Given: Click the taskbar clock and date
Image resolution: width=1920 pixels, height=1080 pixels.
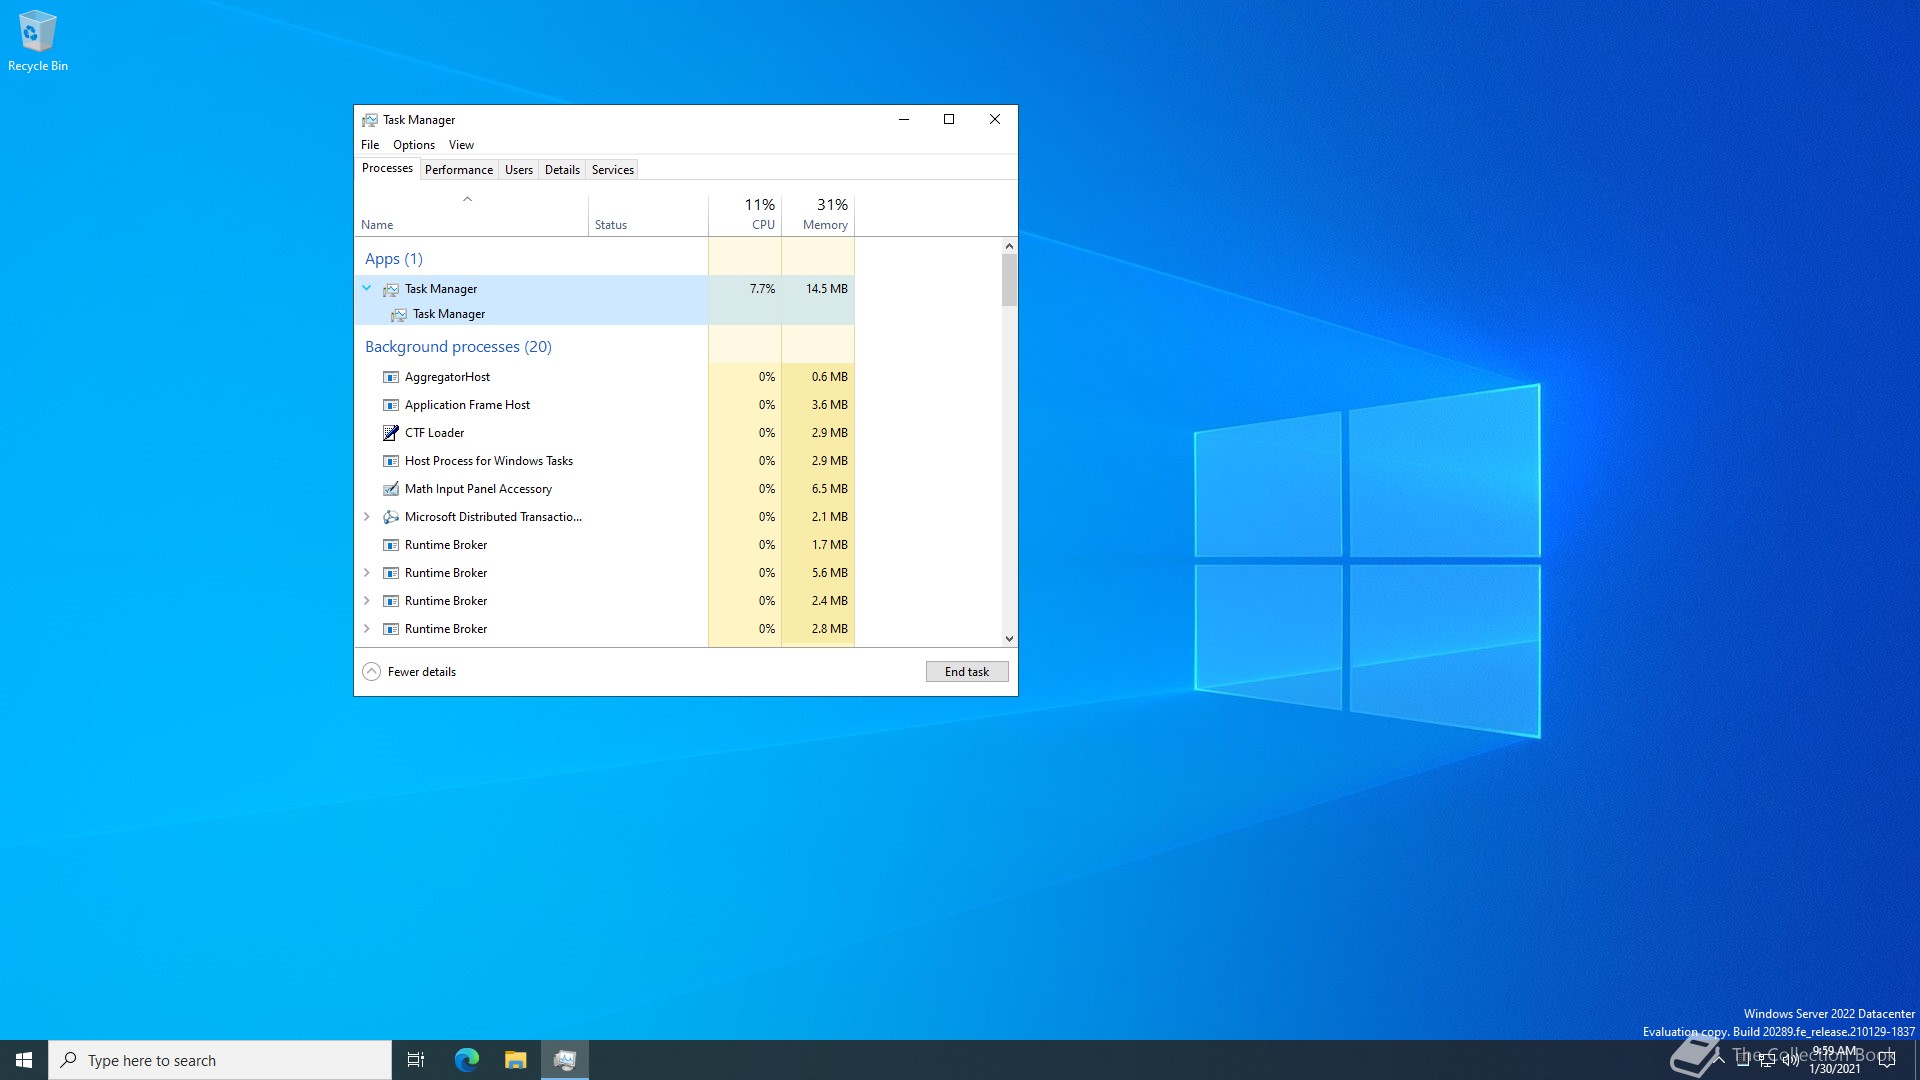Looking at the screenshot, I should pyautogui.click(x=1835, y=1060).
